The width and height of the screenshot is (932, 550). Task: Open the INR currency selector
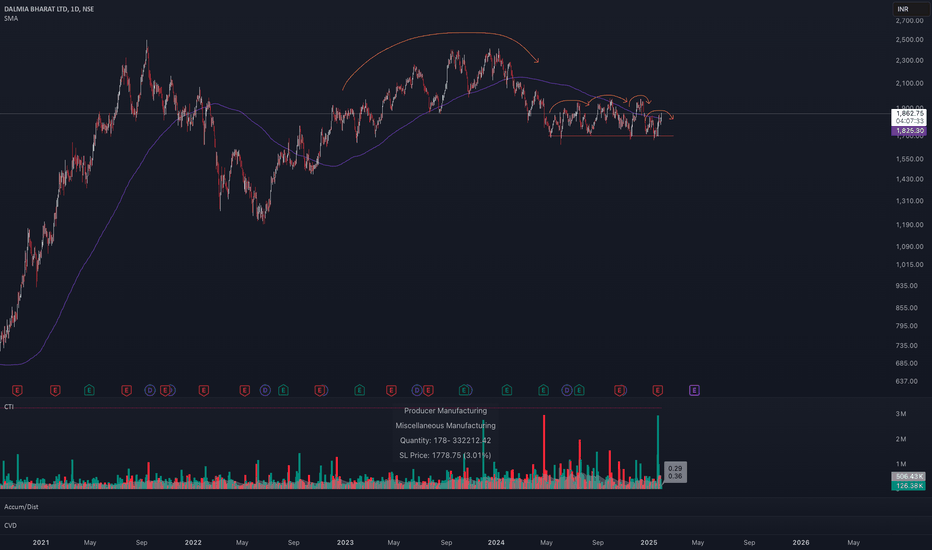[x=910, y=9]
